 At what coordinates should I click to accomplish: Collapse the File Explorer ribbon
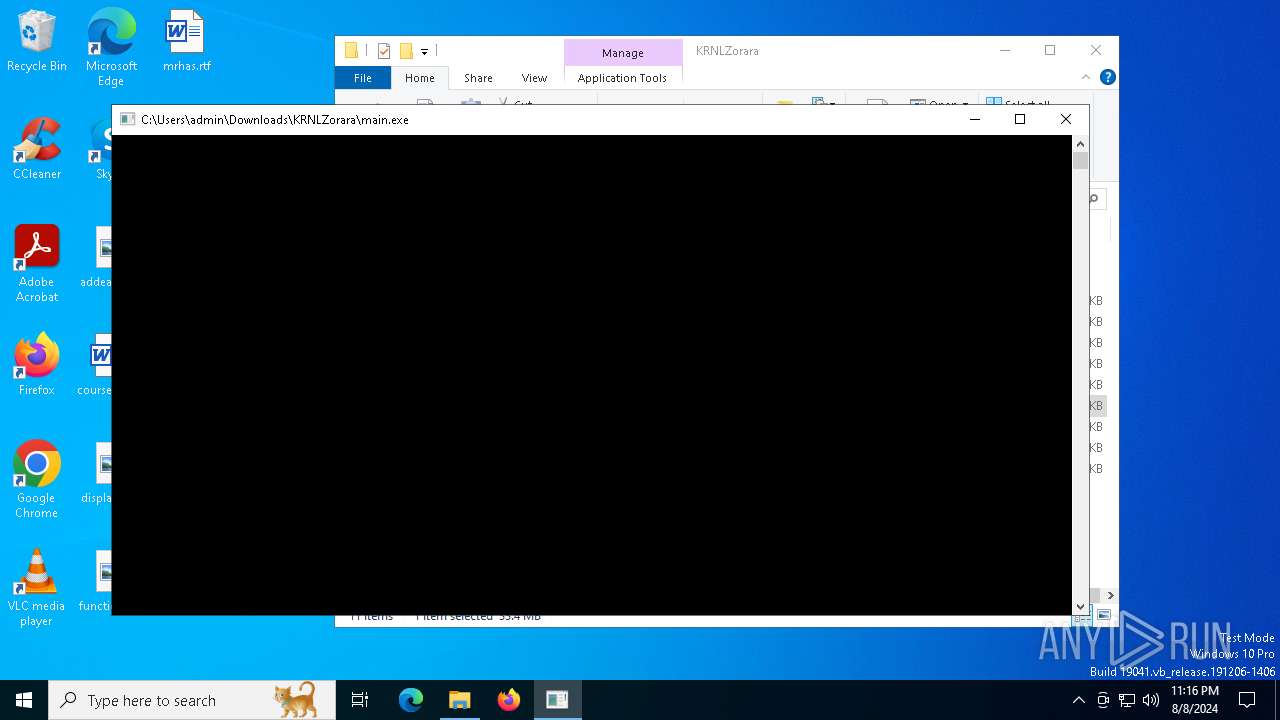(1086, 77)
